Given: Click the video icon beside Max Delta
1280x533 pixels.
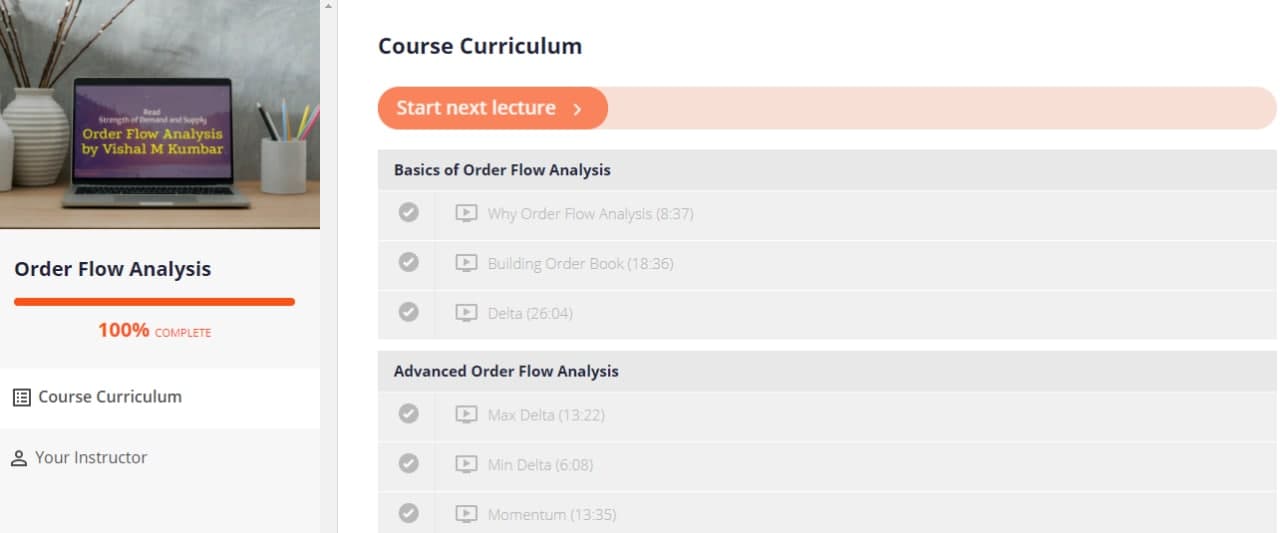Looking at the screenshot, I should pos(466,414).
